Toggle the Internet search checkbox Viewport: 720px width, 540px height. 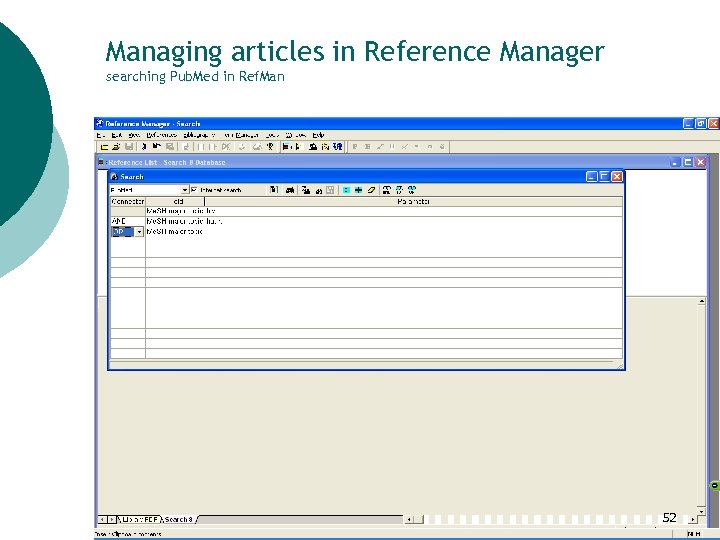194,190
